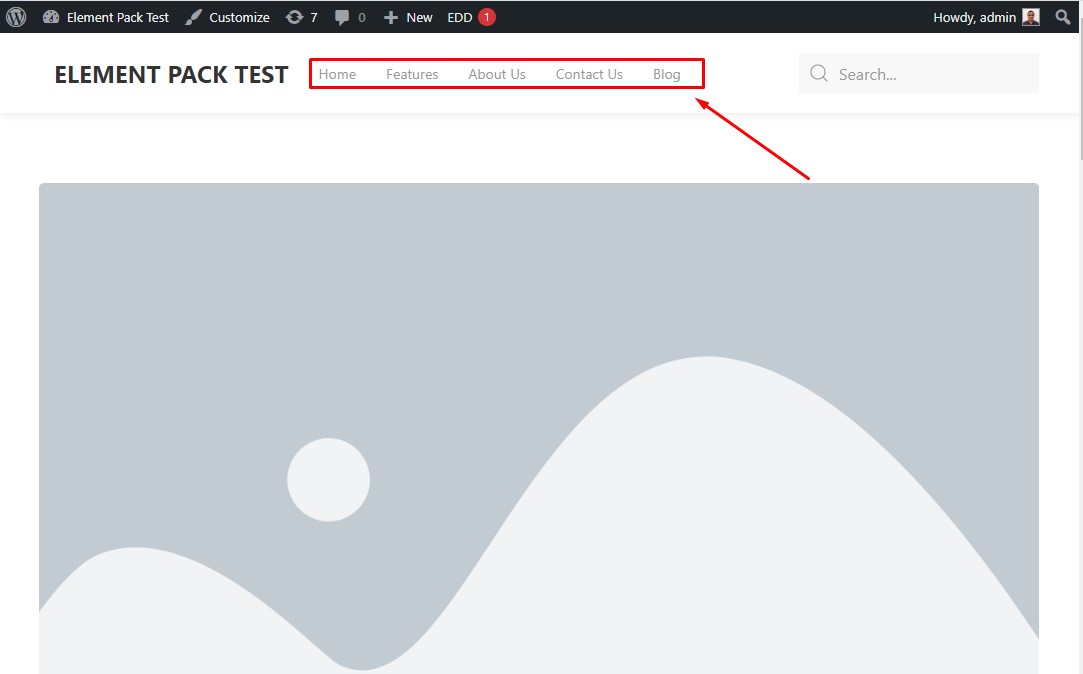Image resolution: width=1083 pixels, height=674 pixels.
Task: Click the Blog menu item
Action: click(666, 73)
